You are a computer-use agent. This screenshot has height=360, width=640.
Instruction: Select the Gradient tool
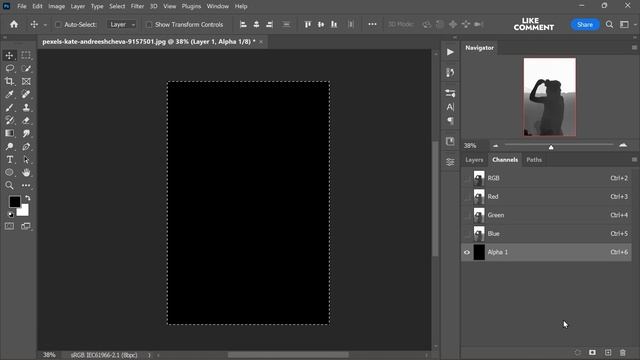click(9, 133)
